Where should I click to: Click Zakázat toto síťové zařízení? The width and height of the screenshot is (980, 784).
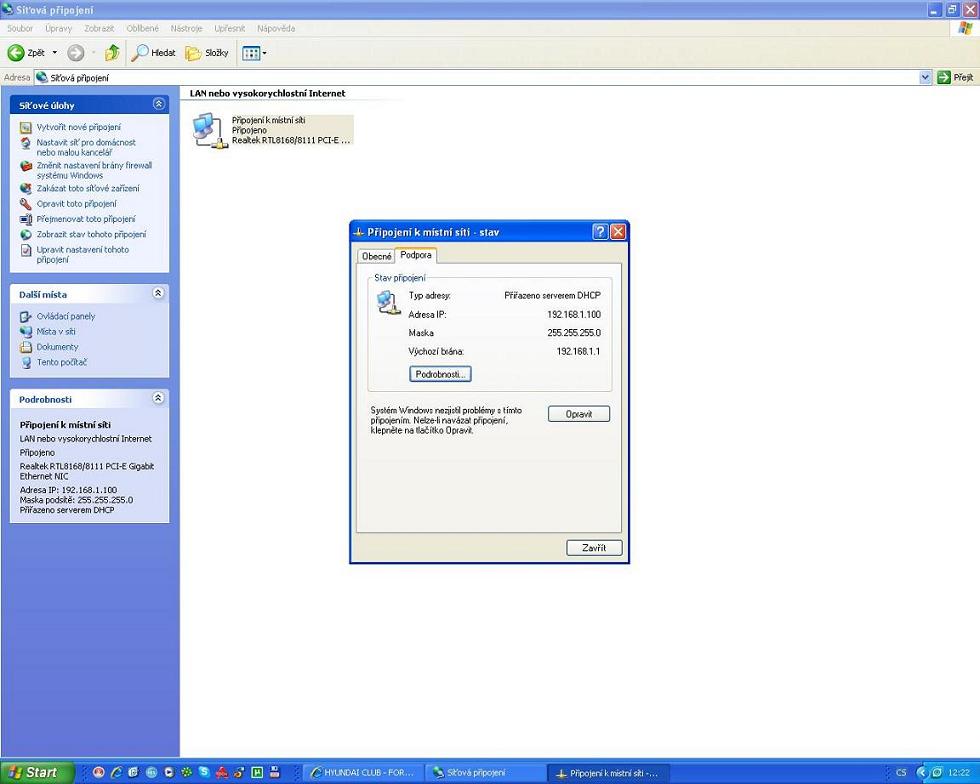click(88, 188)
